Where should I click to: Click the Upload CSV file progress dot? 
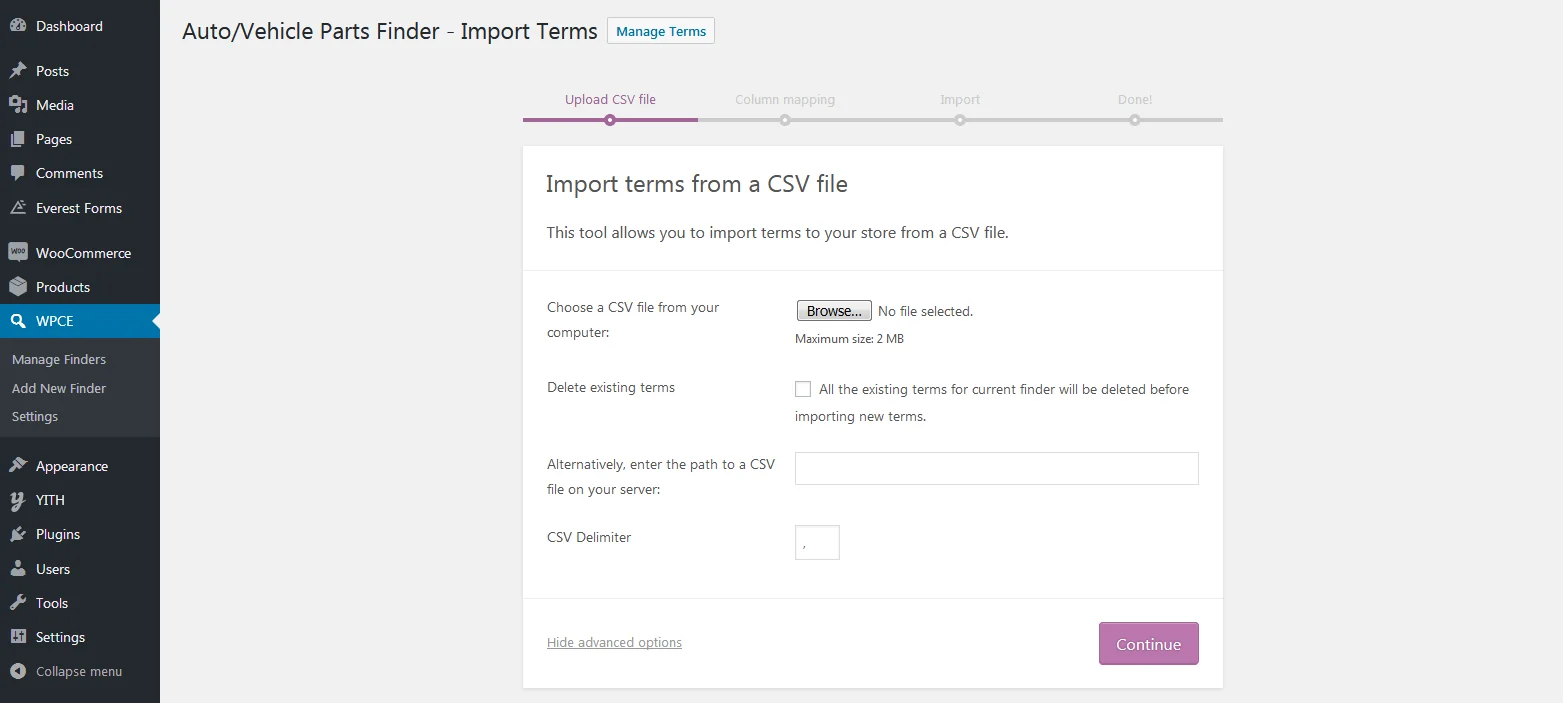coord(610,120)
